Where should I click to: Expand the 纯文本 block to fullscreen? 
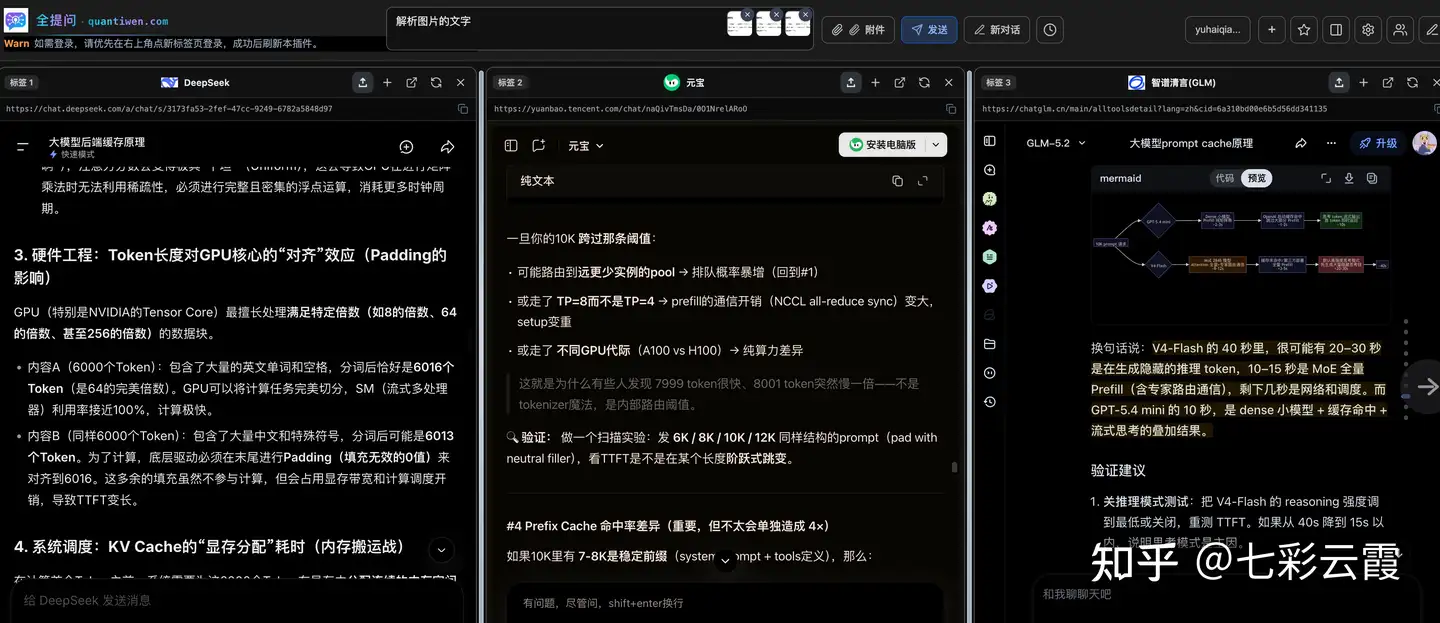922,181
